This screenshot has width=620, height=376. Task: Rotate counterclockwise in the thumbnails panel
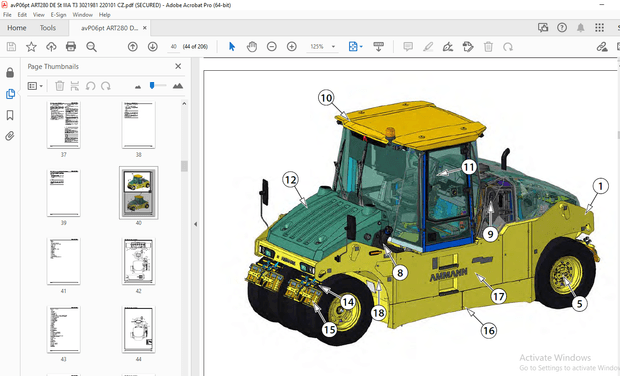91,86
